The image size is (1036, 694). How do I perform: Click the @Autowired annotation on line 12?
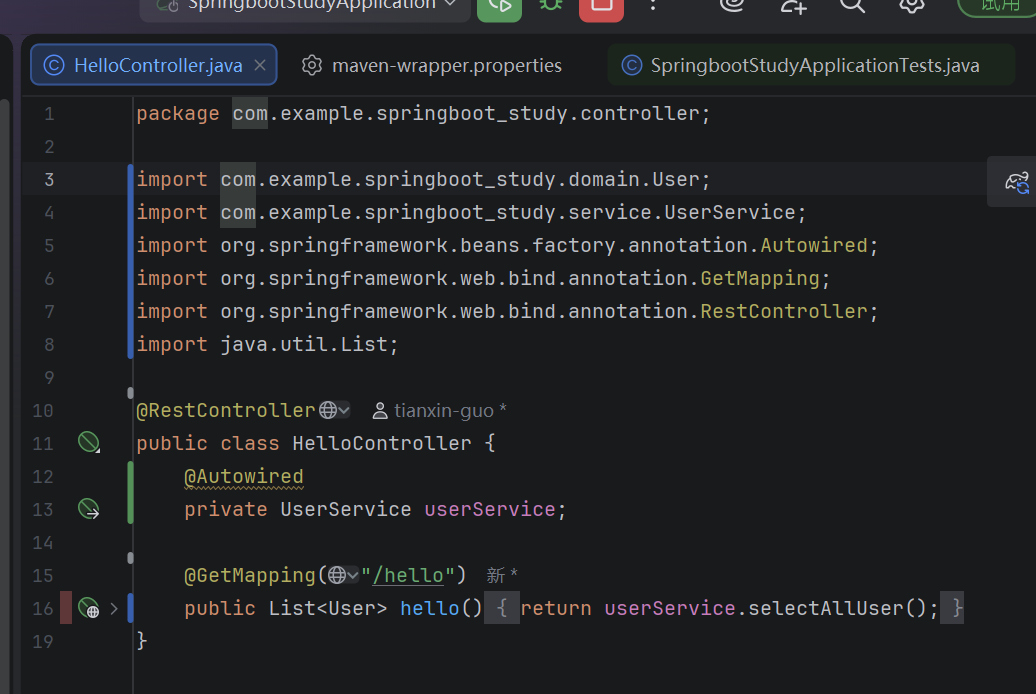[x=244, y=477]
